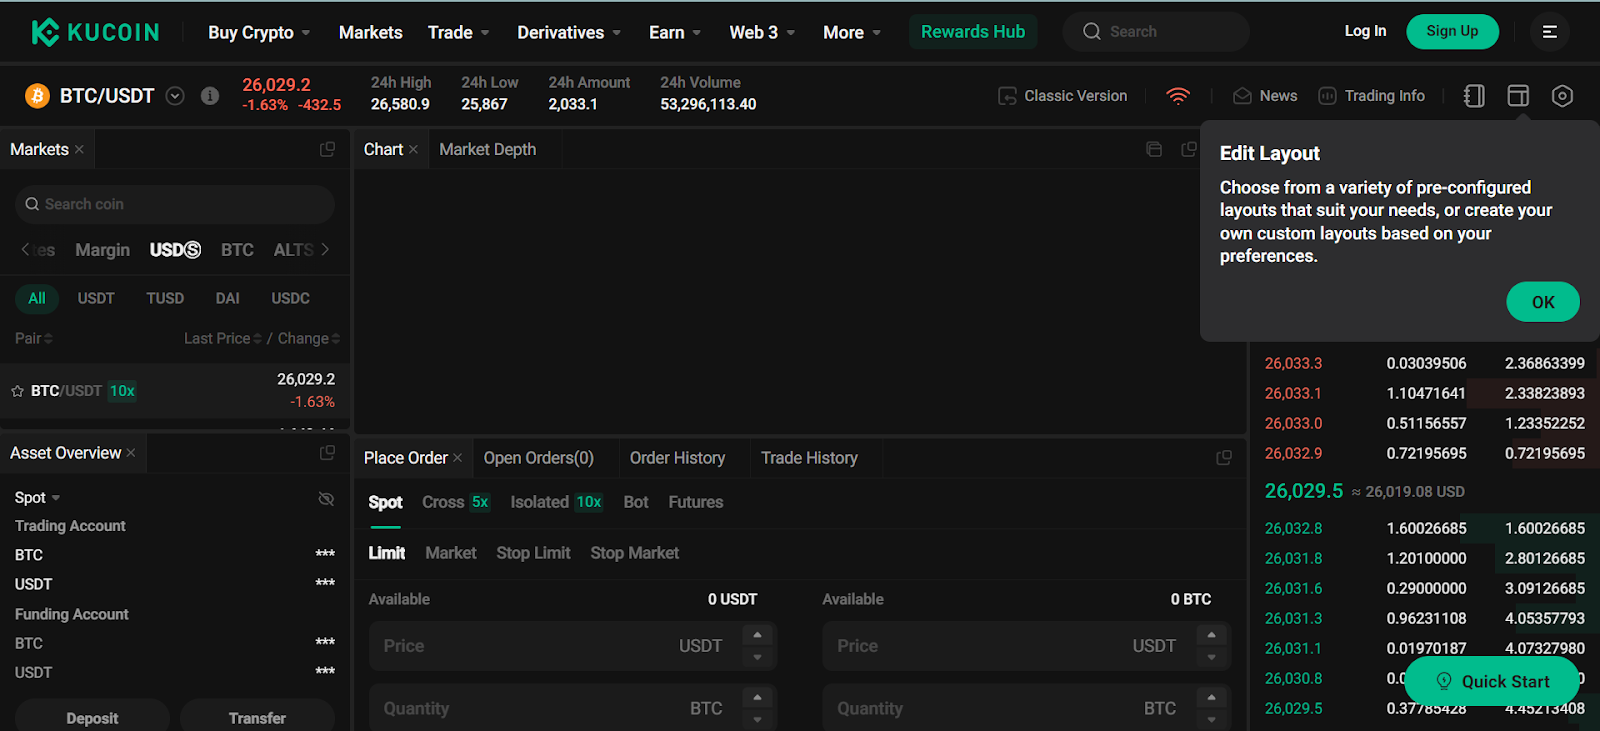Expand the Derivatives menu
Viewport: 1600px width, 731px height.
[x=569, y=32]
